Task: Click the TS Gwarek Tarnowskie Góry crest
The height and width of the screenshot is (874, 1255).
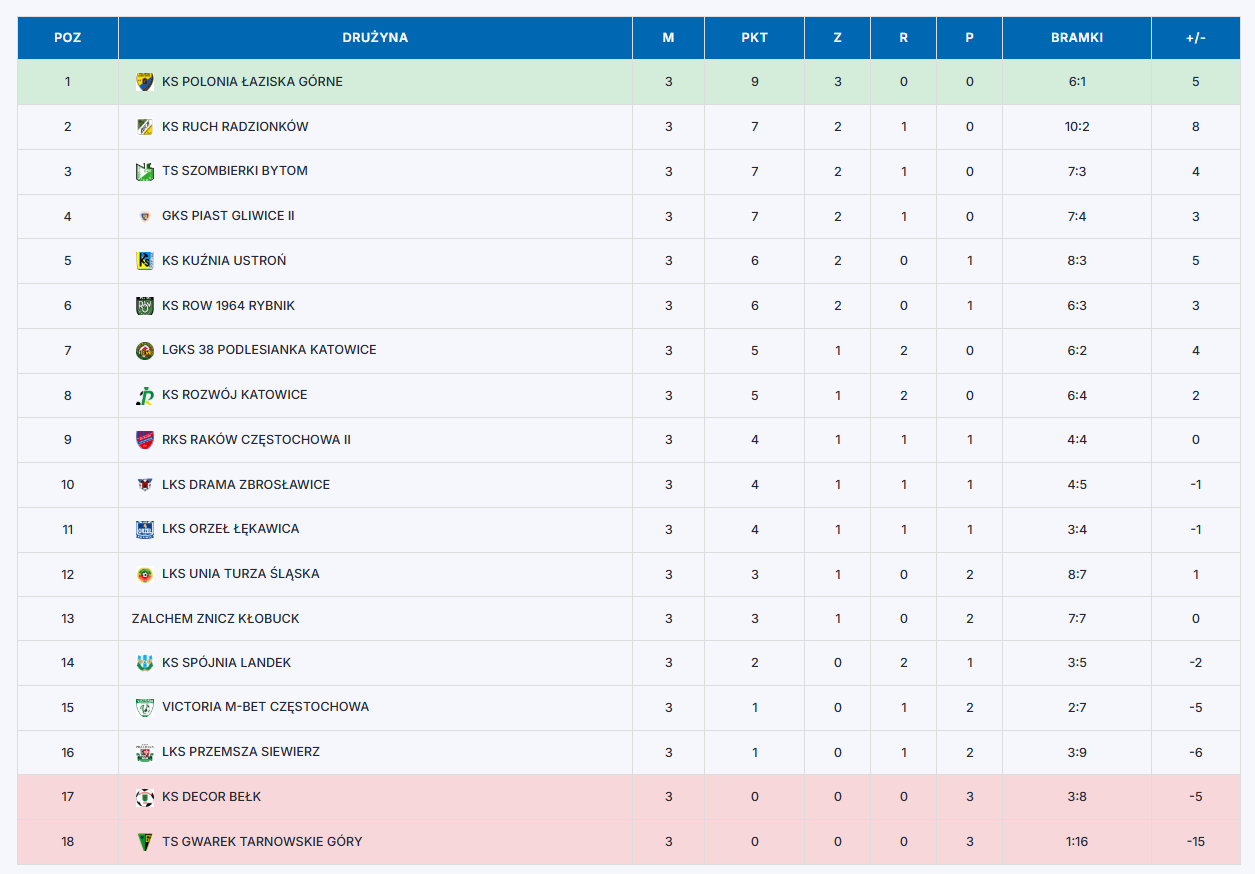Action: coord(145,842)
